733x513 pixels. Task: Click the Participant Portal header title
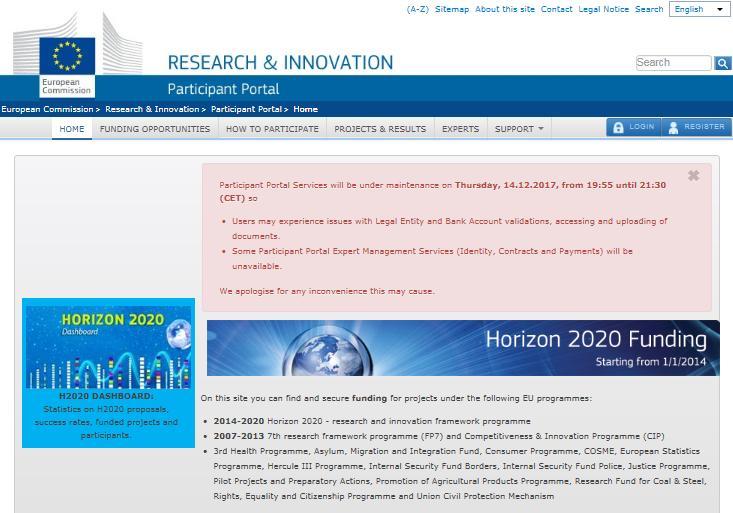click(x=223, y=89)
